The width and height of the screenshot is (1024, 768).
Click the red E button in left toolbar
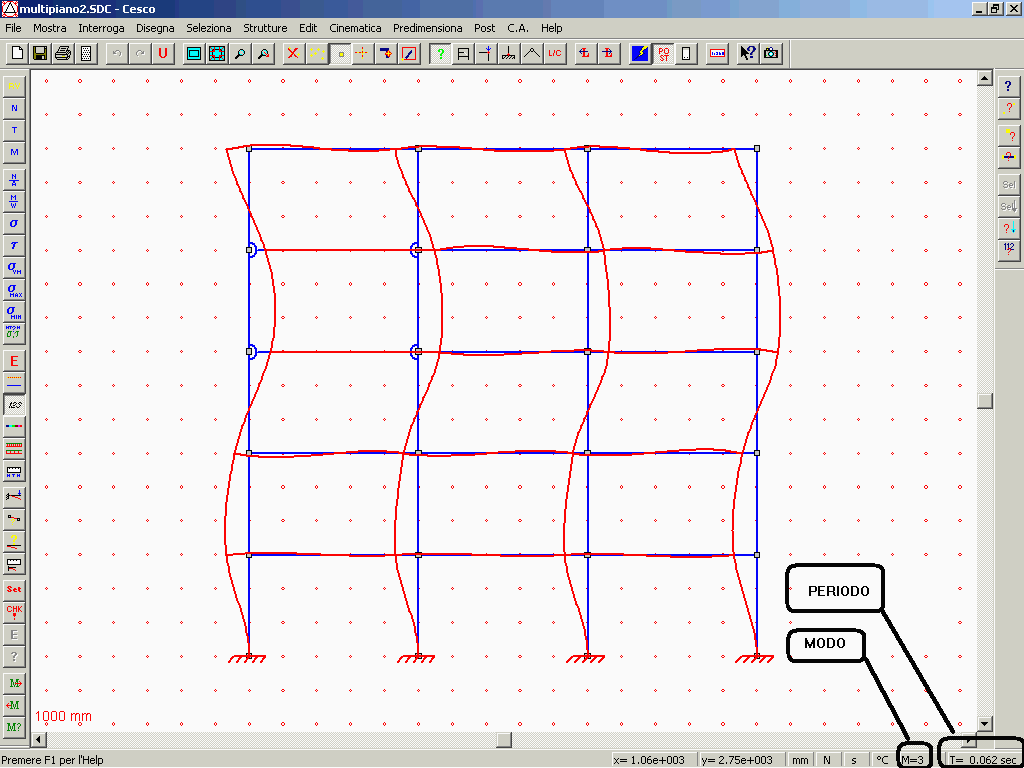tap(14, 361)
